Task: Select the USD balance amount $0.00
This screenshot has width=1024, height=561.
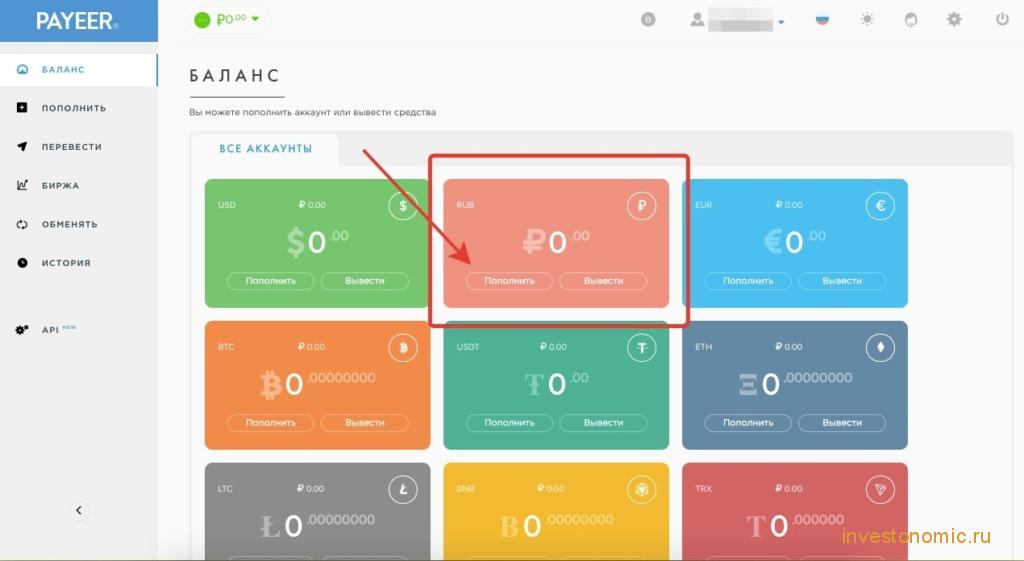Action: point(317,241)
